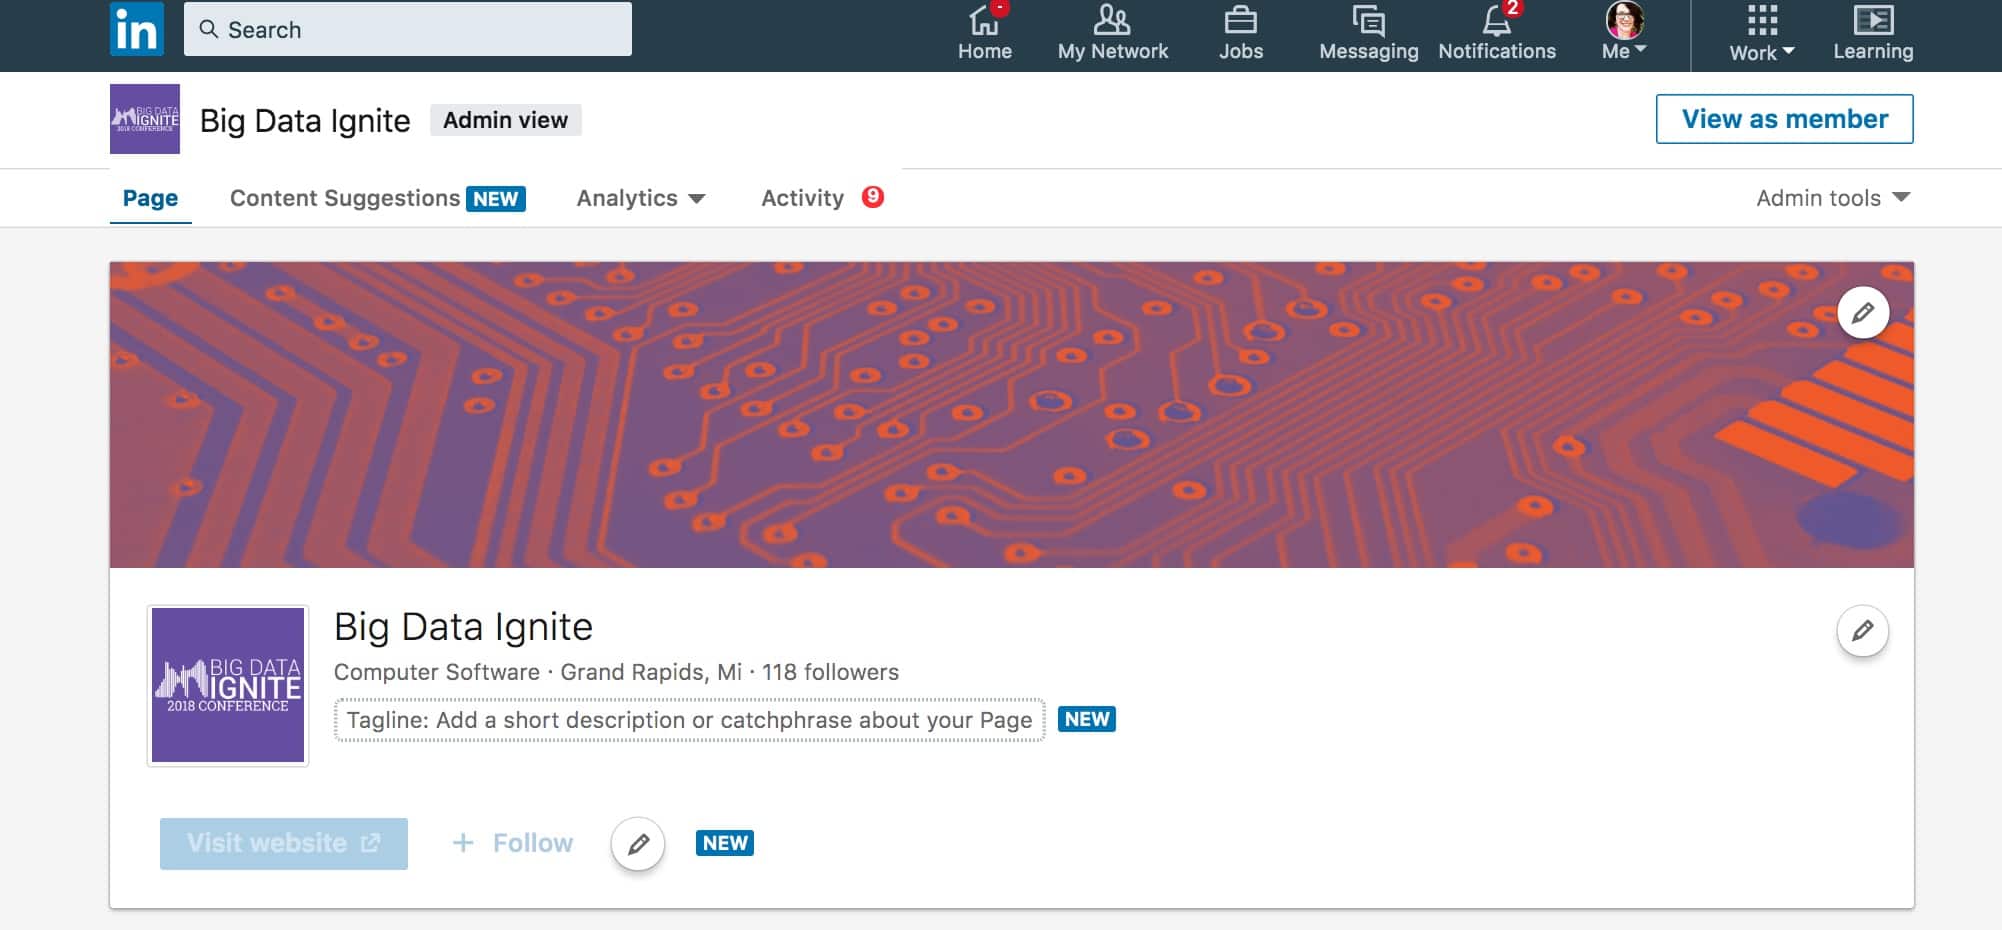Screen dimensions: 2002x930
Task: Open the Activity tab
Action: point(803,198)
